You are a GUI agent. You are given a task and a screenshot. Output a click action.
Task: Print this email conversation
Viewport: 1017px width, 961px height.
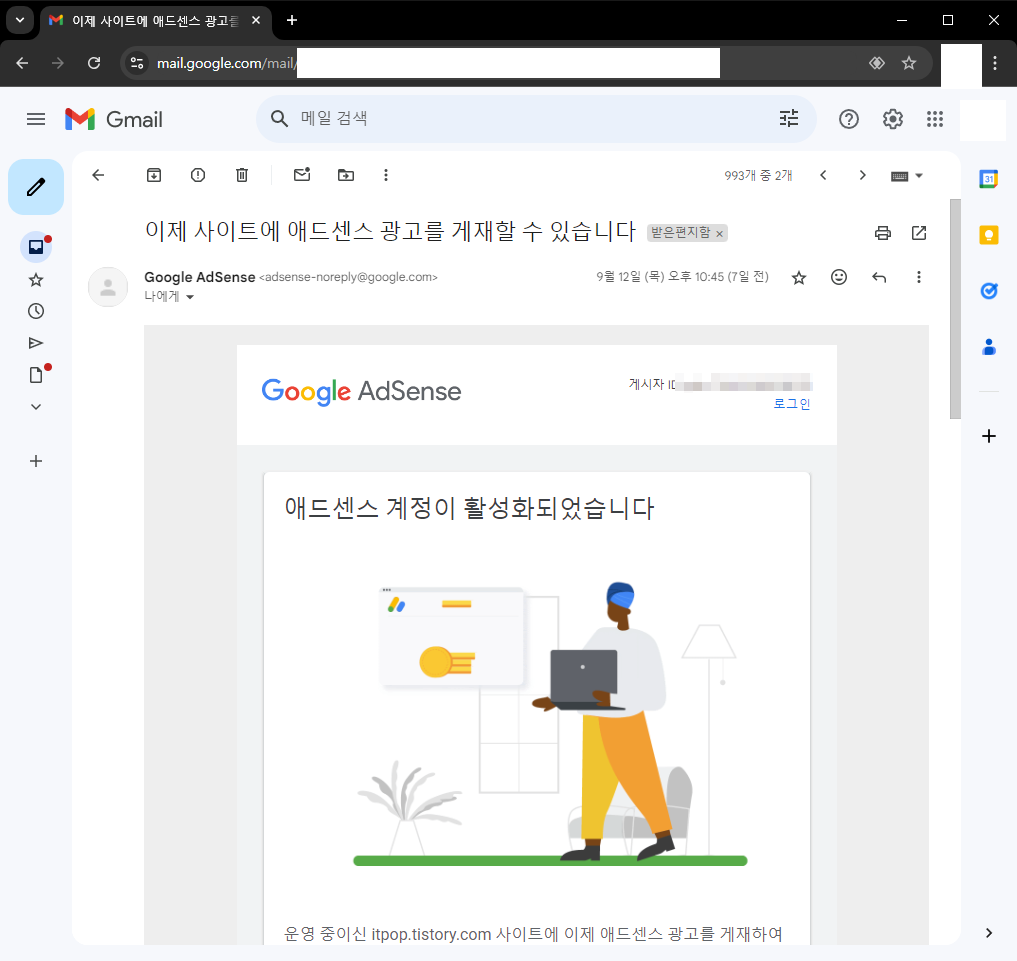coord(883,233)
